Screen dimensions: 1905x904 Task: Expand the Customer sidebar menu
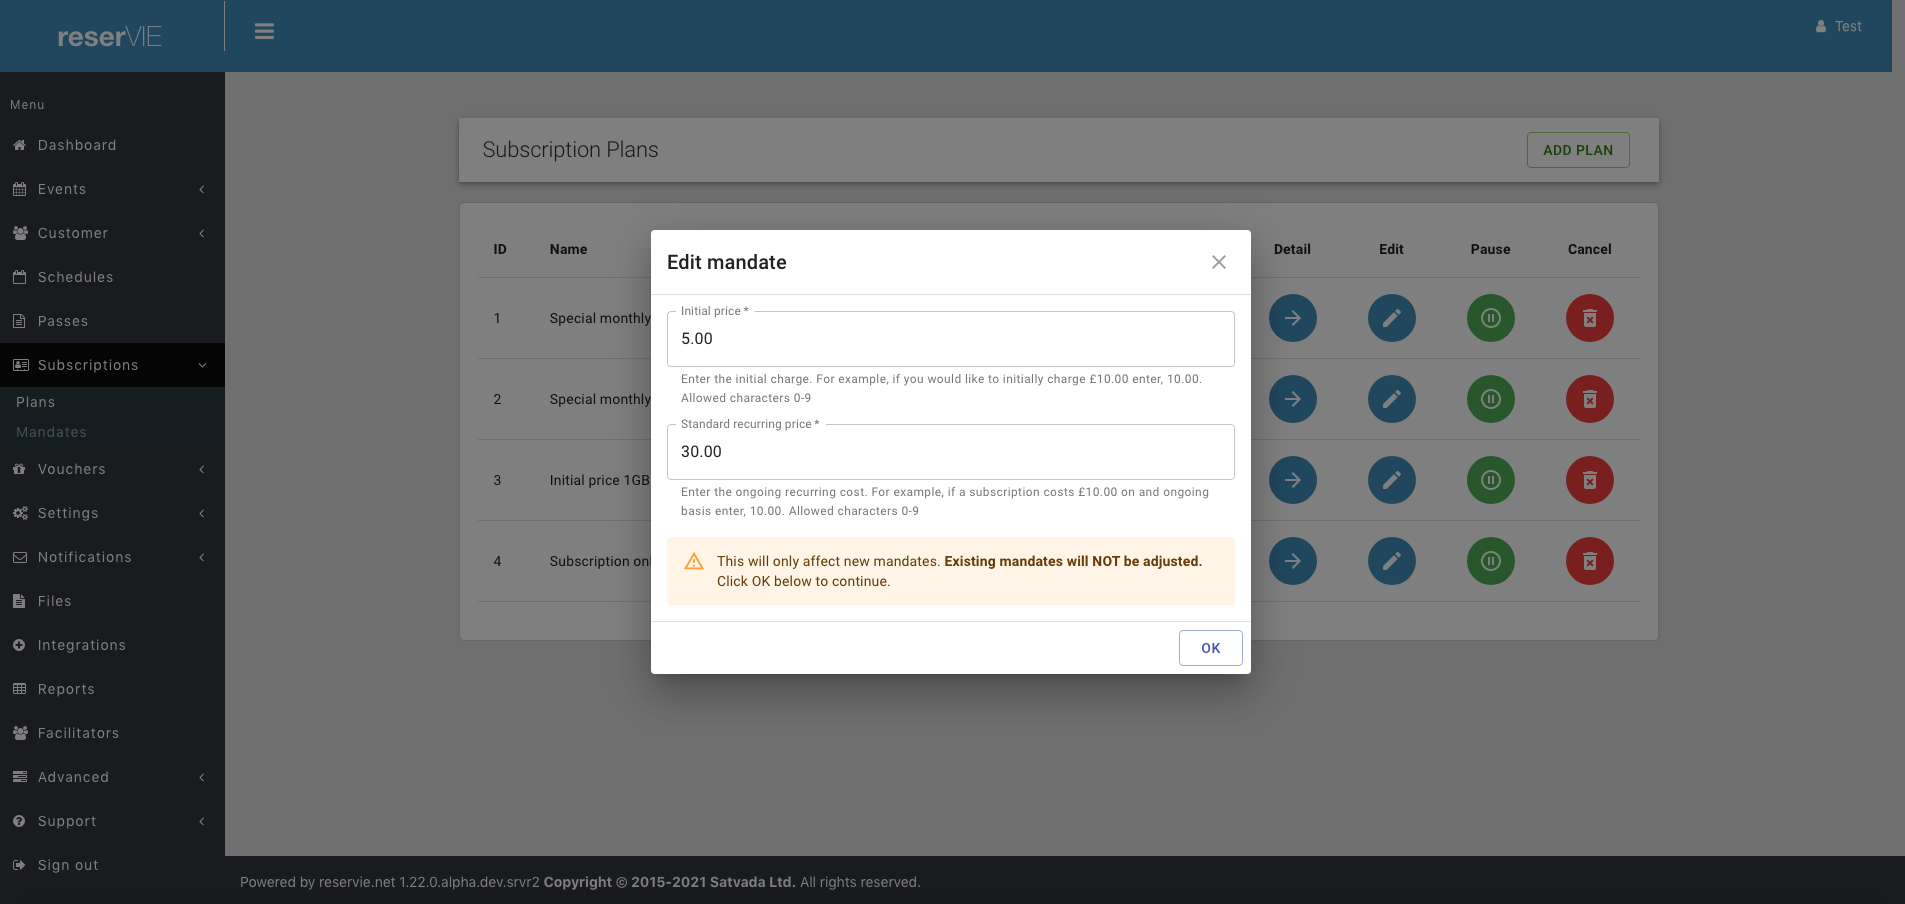click(x=110, y=233)
